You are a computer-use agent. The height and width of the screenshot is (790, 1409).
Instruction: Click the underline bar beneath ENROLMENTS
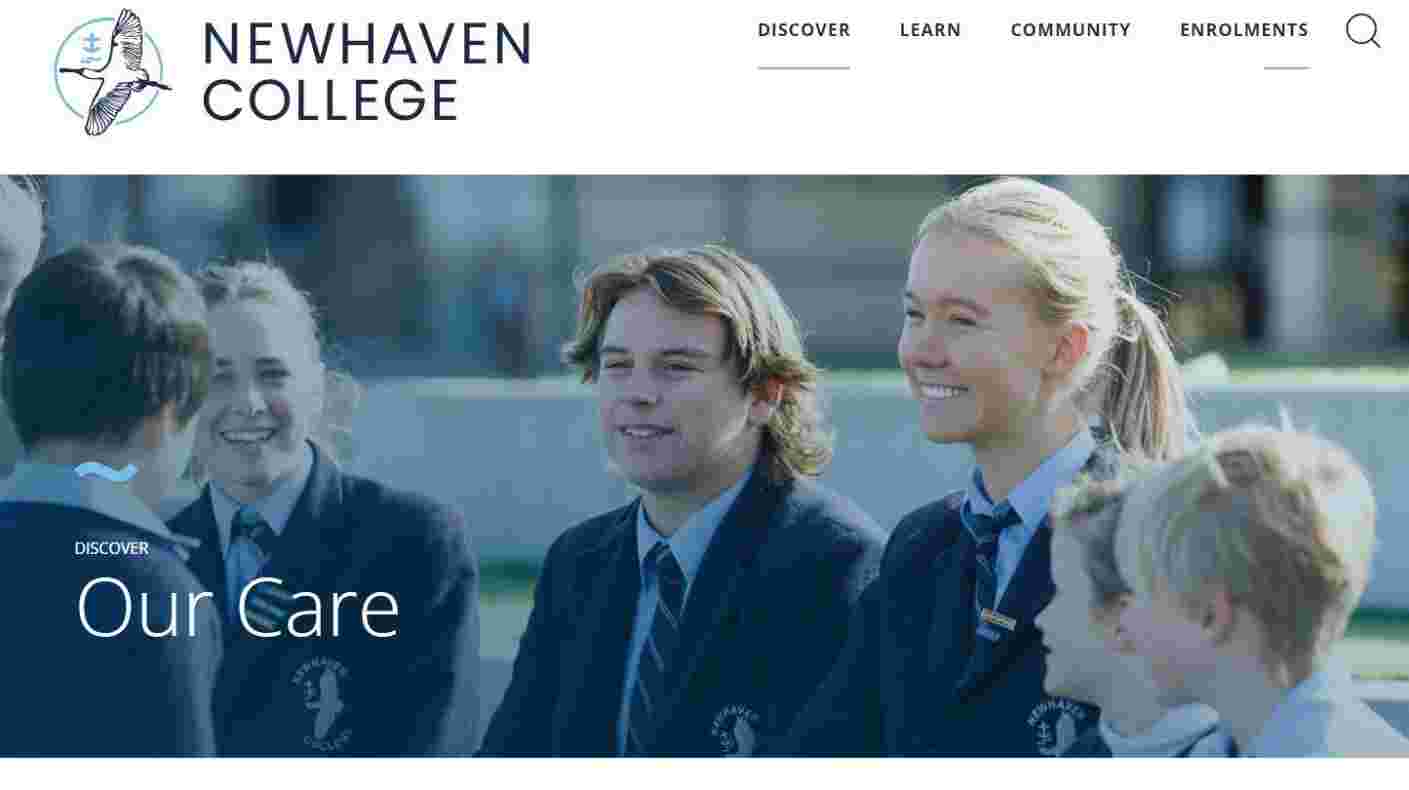1286,68
